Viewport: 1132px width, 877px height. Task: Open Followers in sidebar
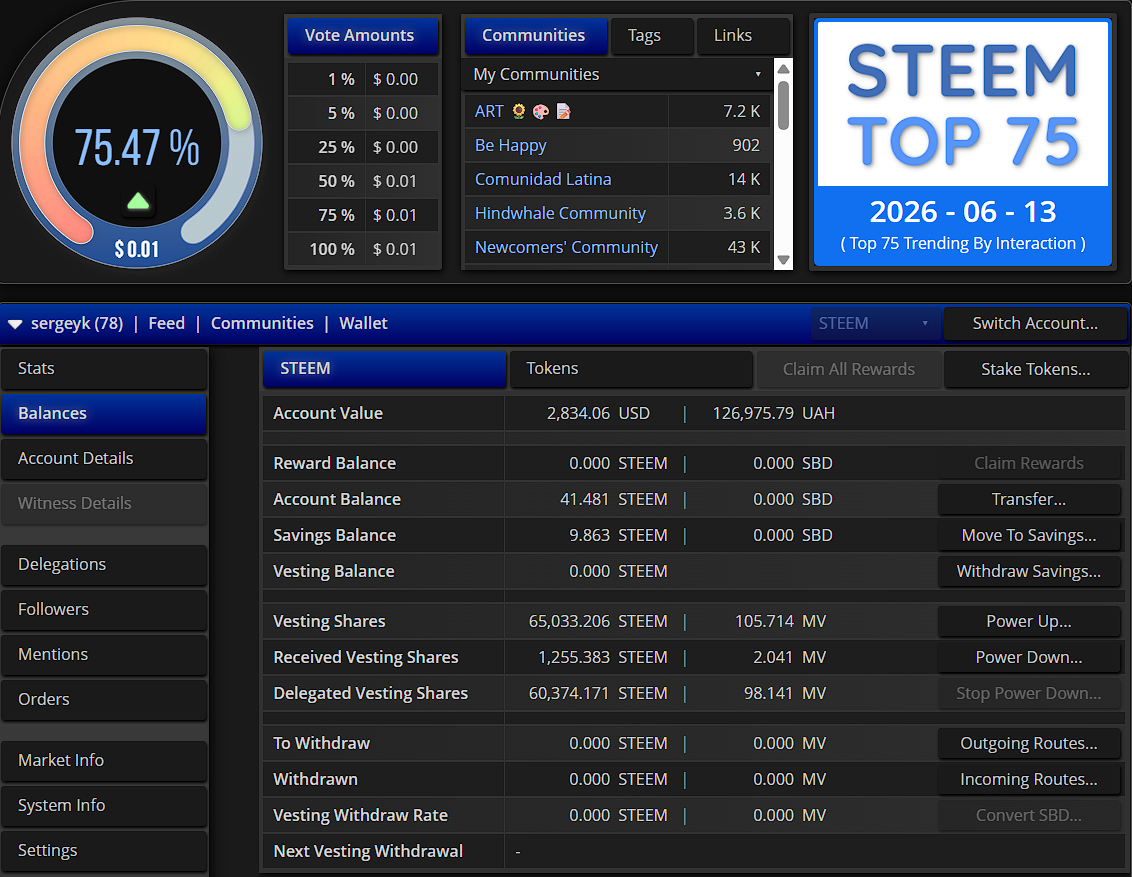pyautogui.click(x=104, y=609)
